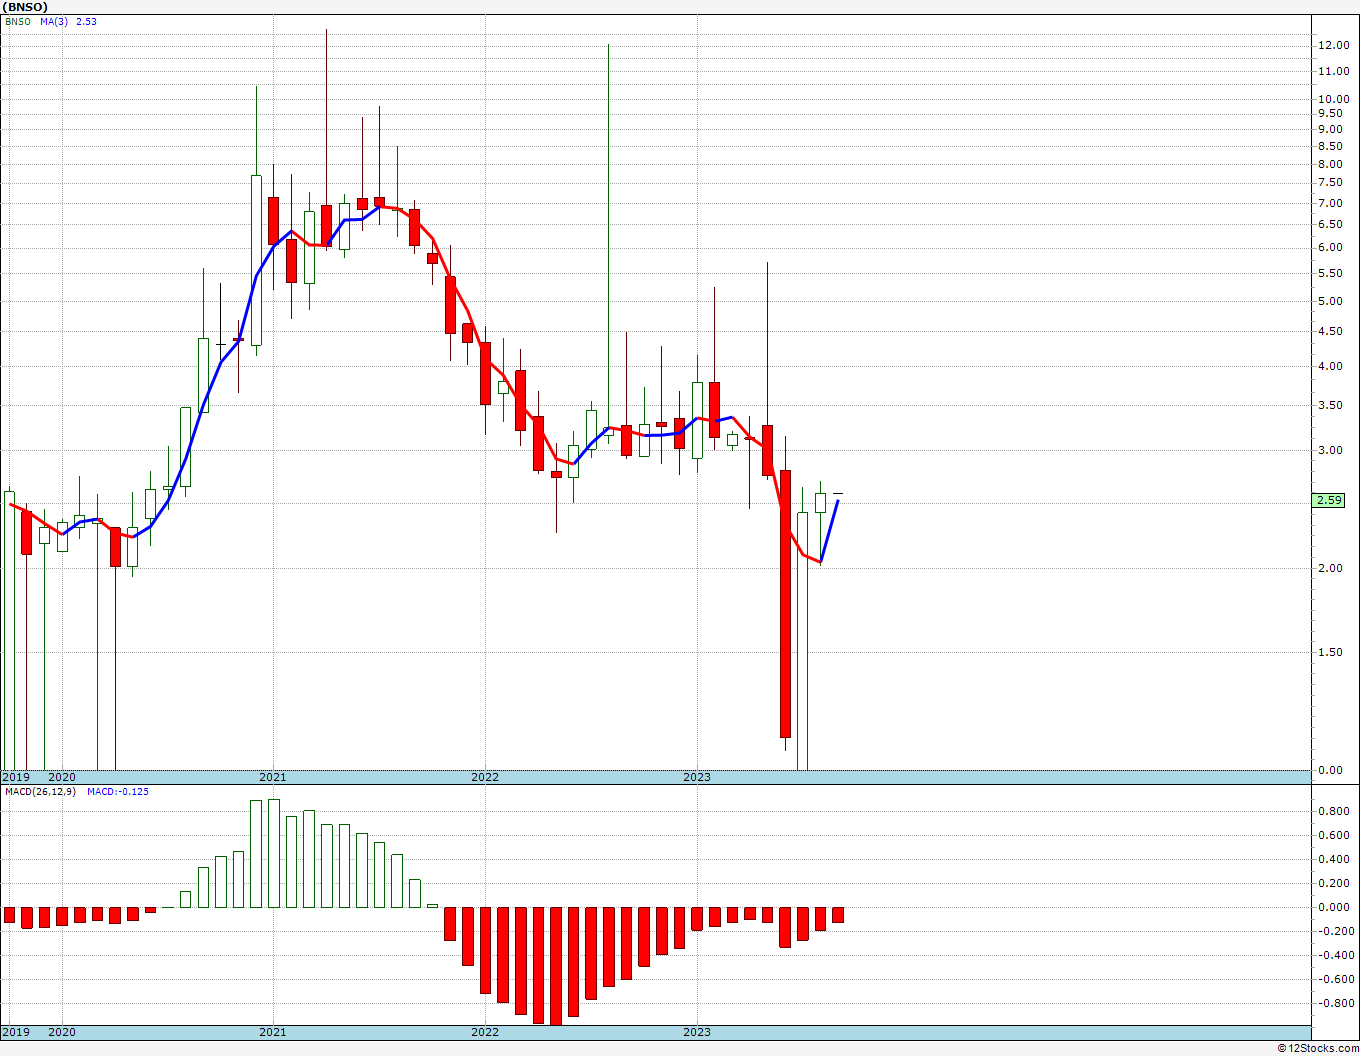The height and width of the screenshot is (1056, 1360).
Task: Select the green BNSO legend label
Action: pos(17,21)
